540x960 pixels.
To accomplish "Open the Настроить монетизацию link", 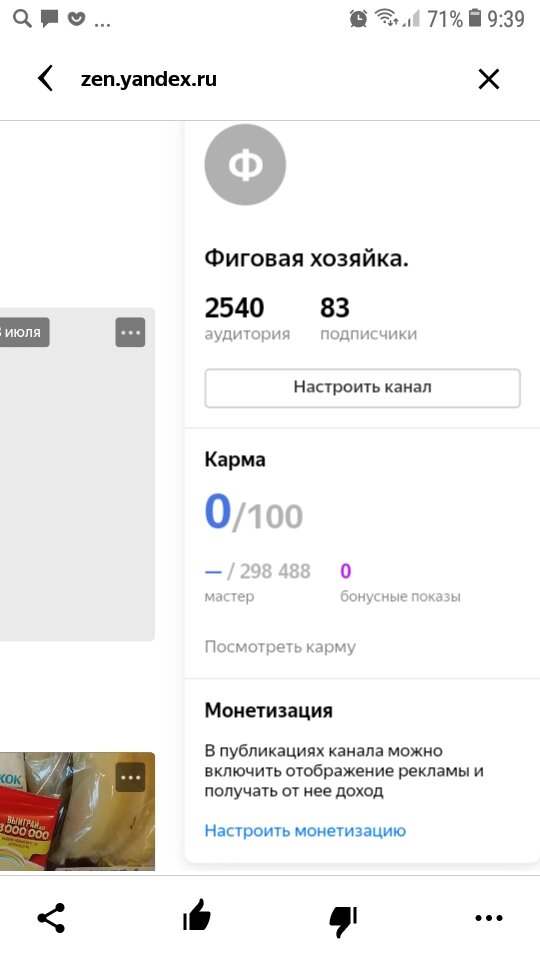I will [x=305, y=831].
